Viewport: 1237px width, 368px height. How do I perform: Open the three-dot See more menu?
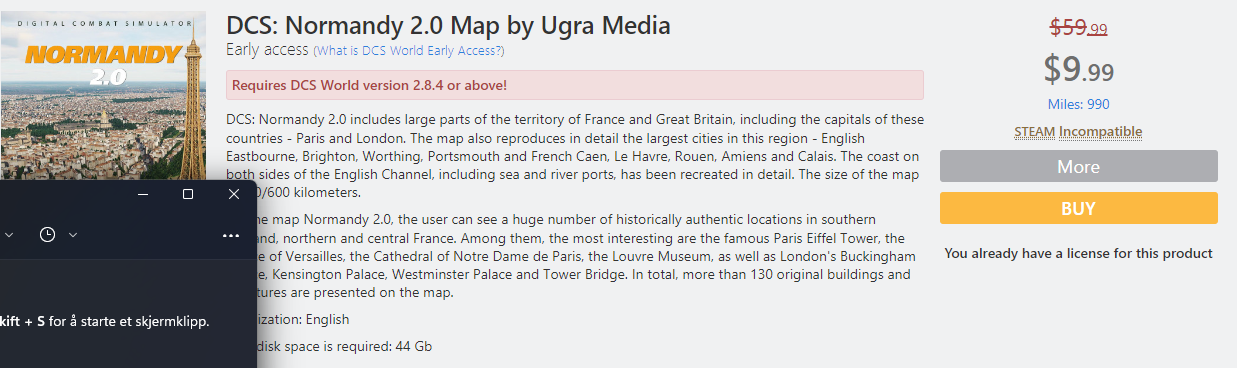(x=231, y=236)
